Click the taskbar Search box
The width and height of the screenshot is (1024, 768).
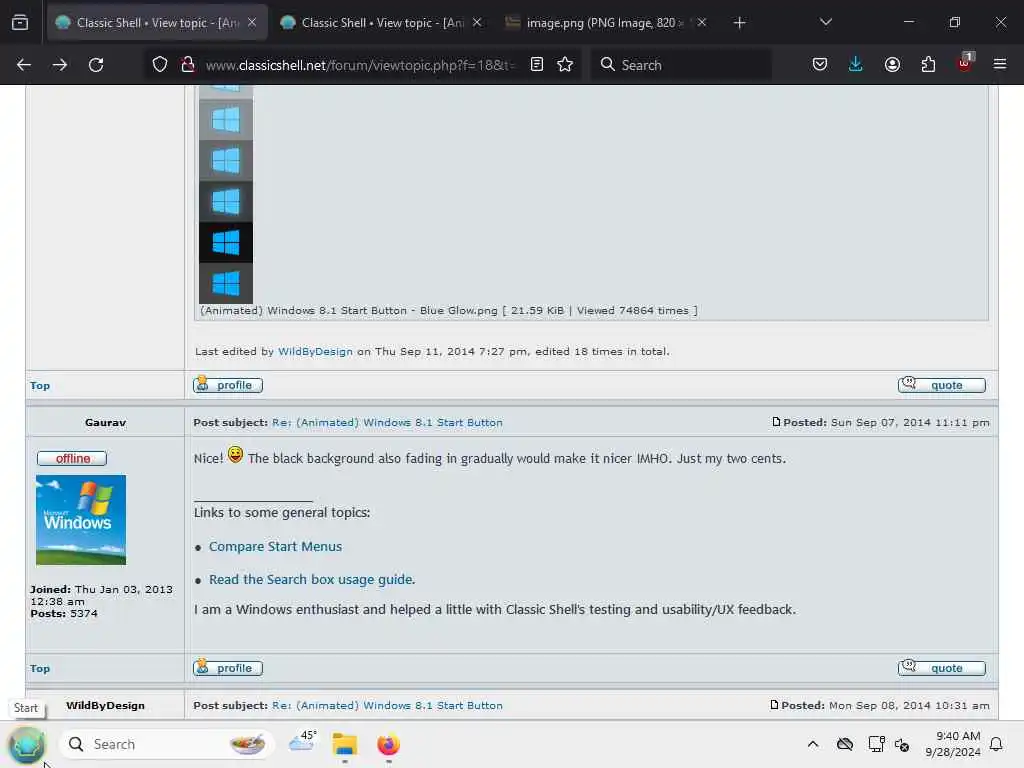point(167,744)
